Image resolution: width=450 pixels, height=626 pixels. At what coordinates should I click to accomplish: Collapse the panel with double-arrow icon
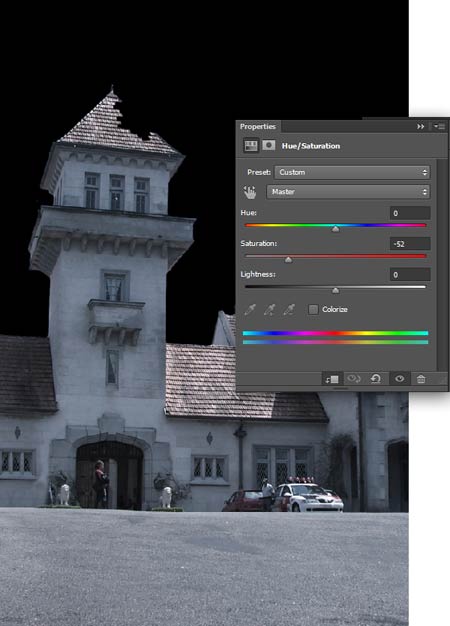point(420,127)
